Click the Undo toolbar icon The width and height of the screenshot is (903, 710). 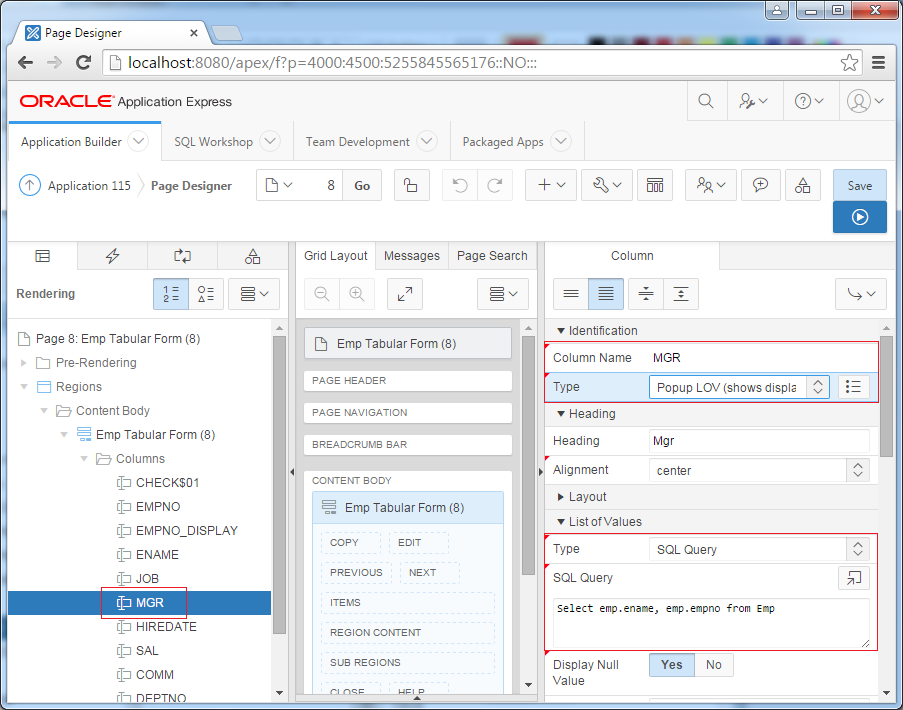460,185
